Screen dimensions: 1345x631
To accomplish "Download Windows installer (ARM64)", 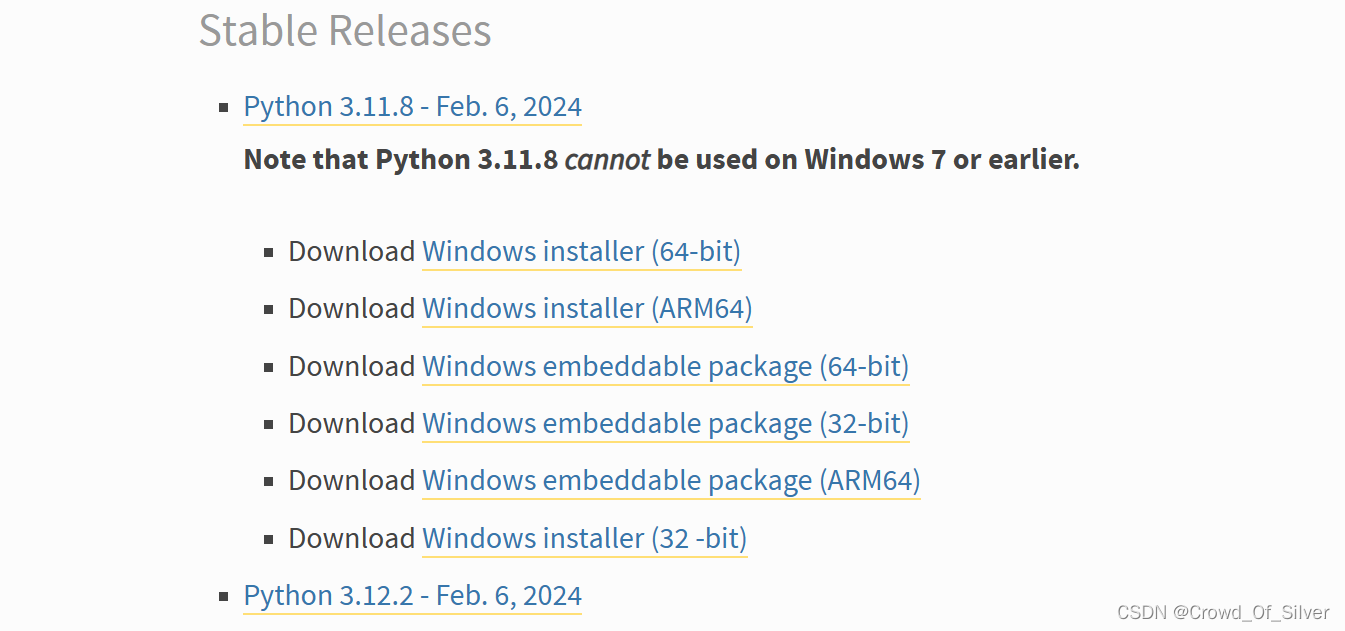I will 587,309.
